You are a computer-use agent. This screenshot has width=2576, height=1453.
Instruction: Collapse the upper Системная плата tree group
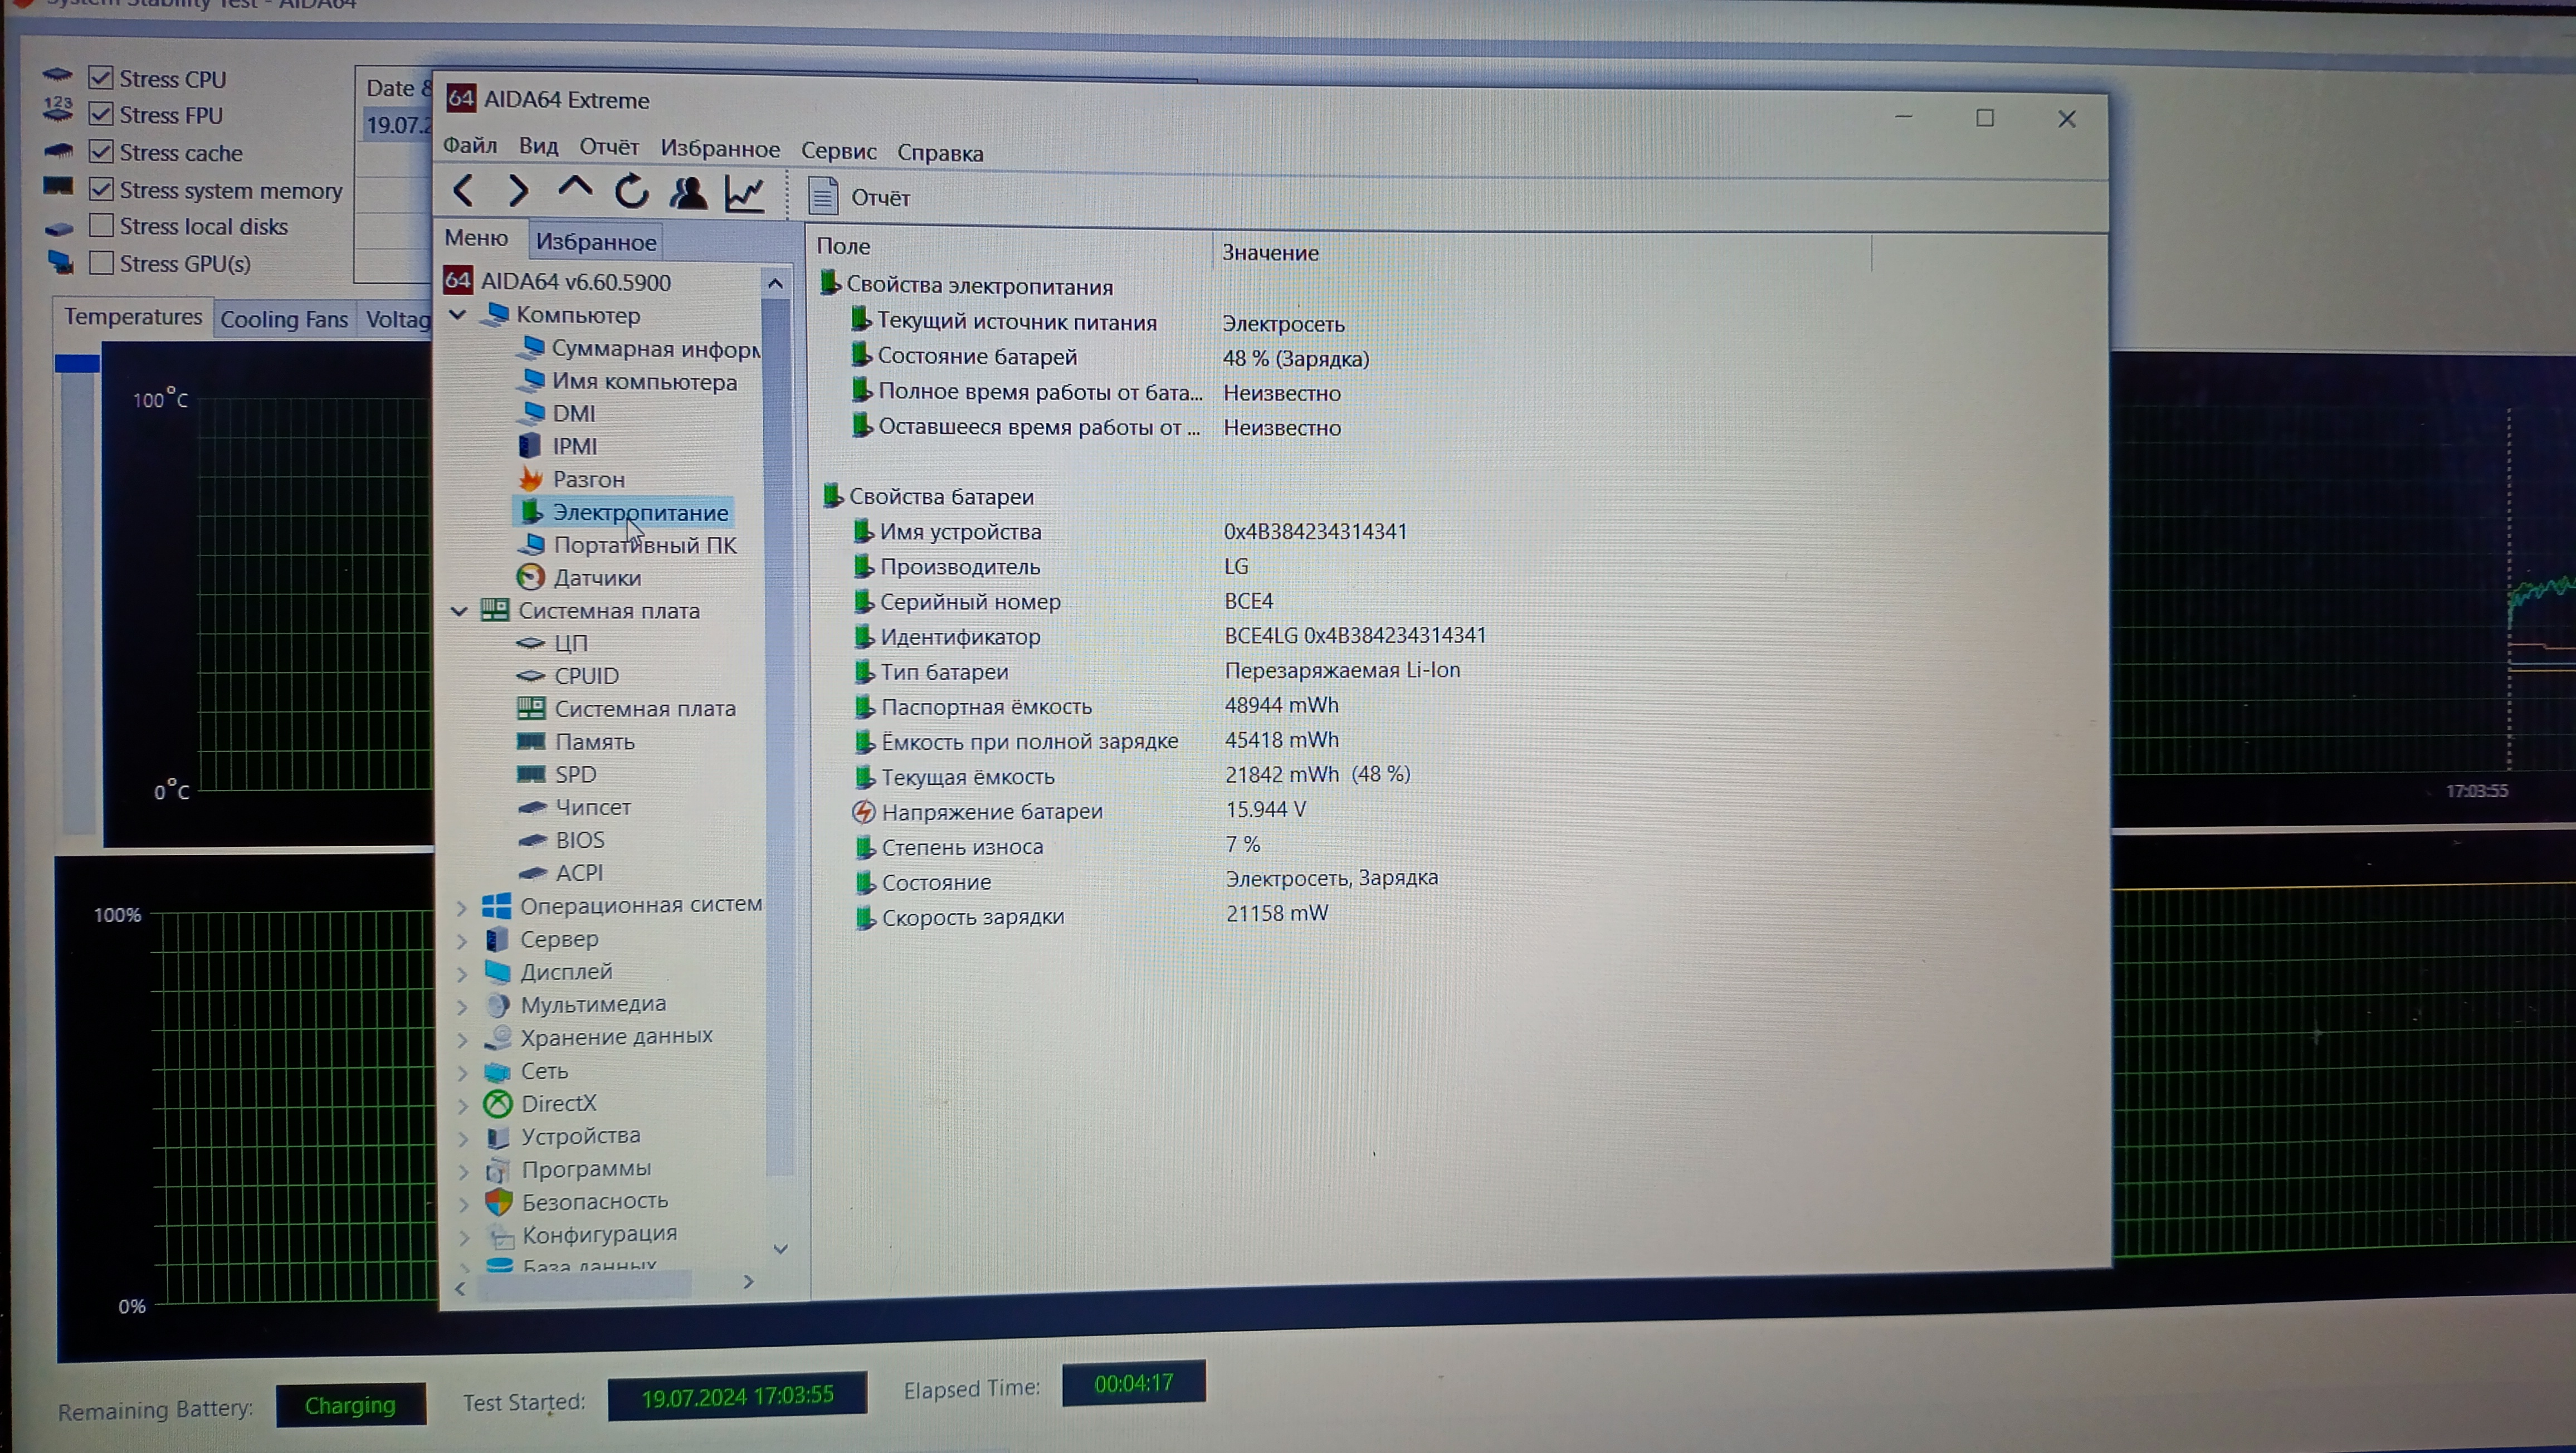pos(459,611)
